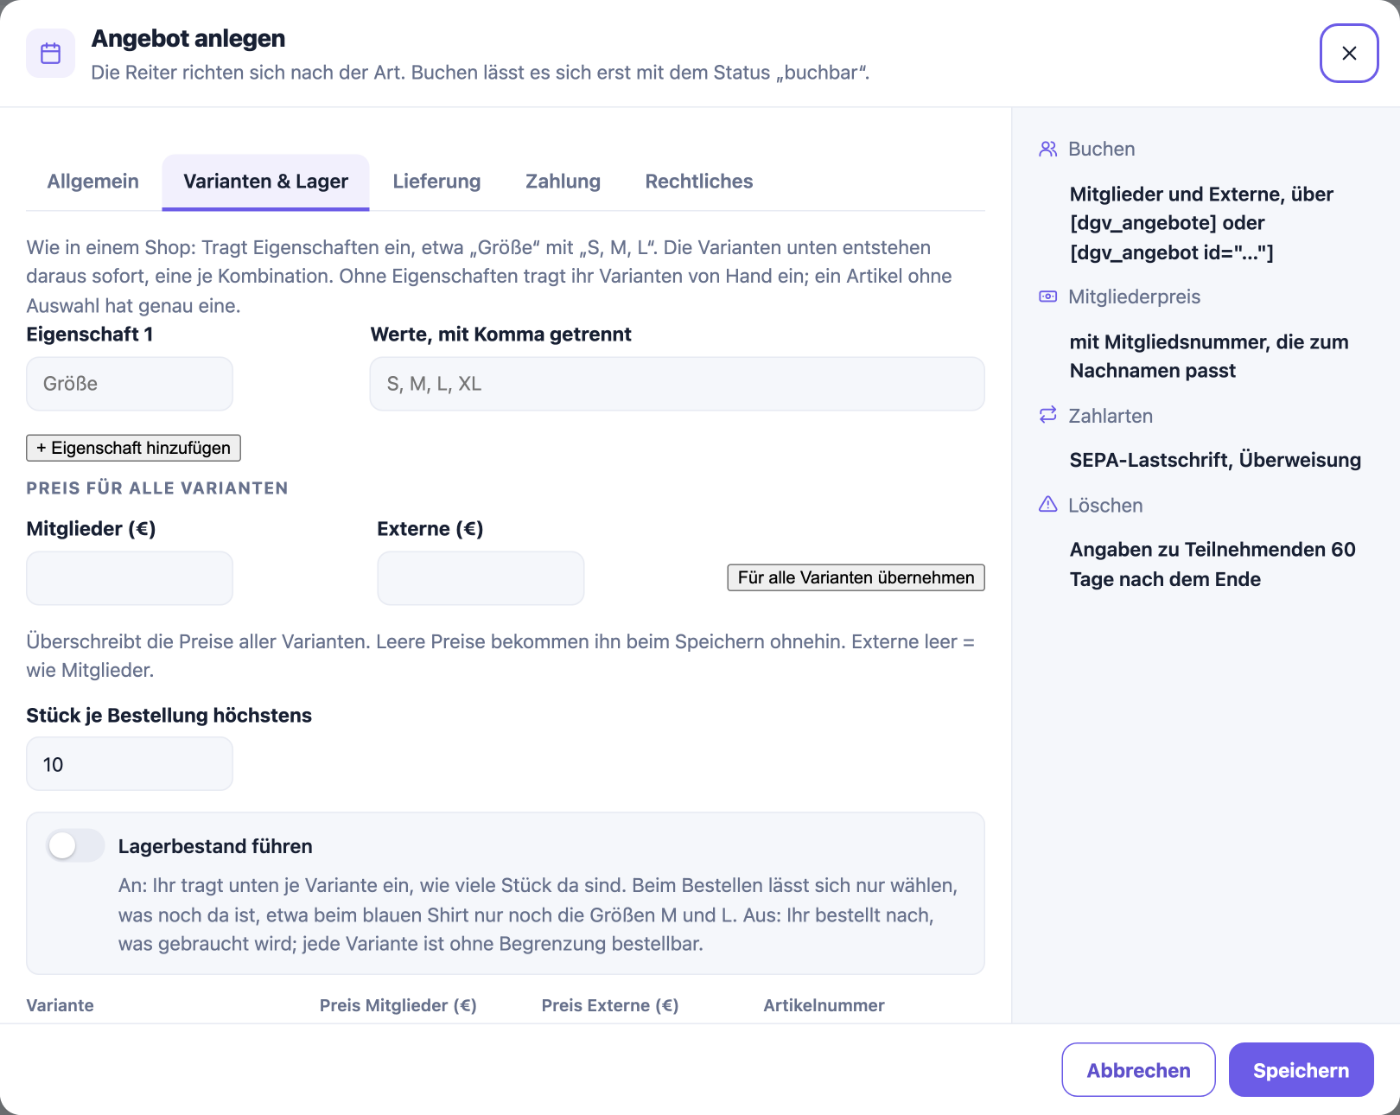1400x1115 pixels.
Task: Click the Varianten & Lager tab
Action: [x=266, y=182]
